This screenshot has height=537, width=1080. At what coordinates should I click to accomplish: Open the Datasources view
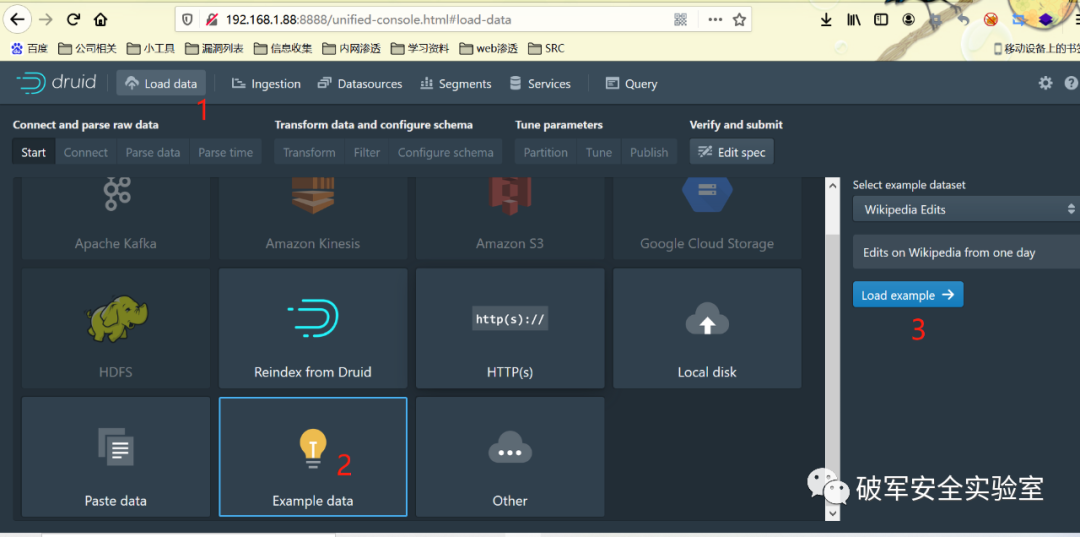pos(360,83)
